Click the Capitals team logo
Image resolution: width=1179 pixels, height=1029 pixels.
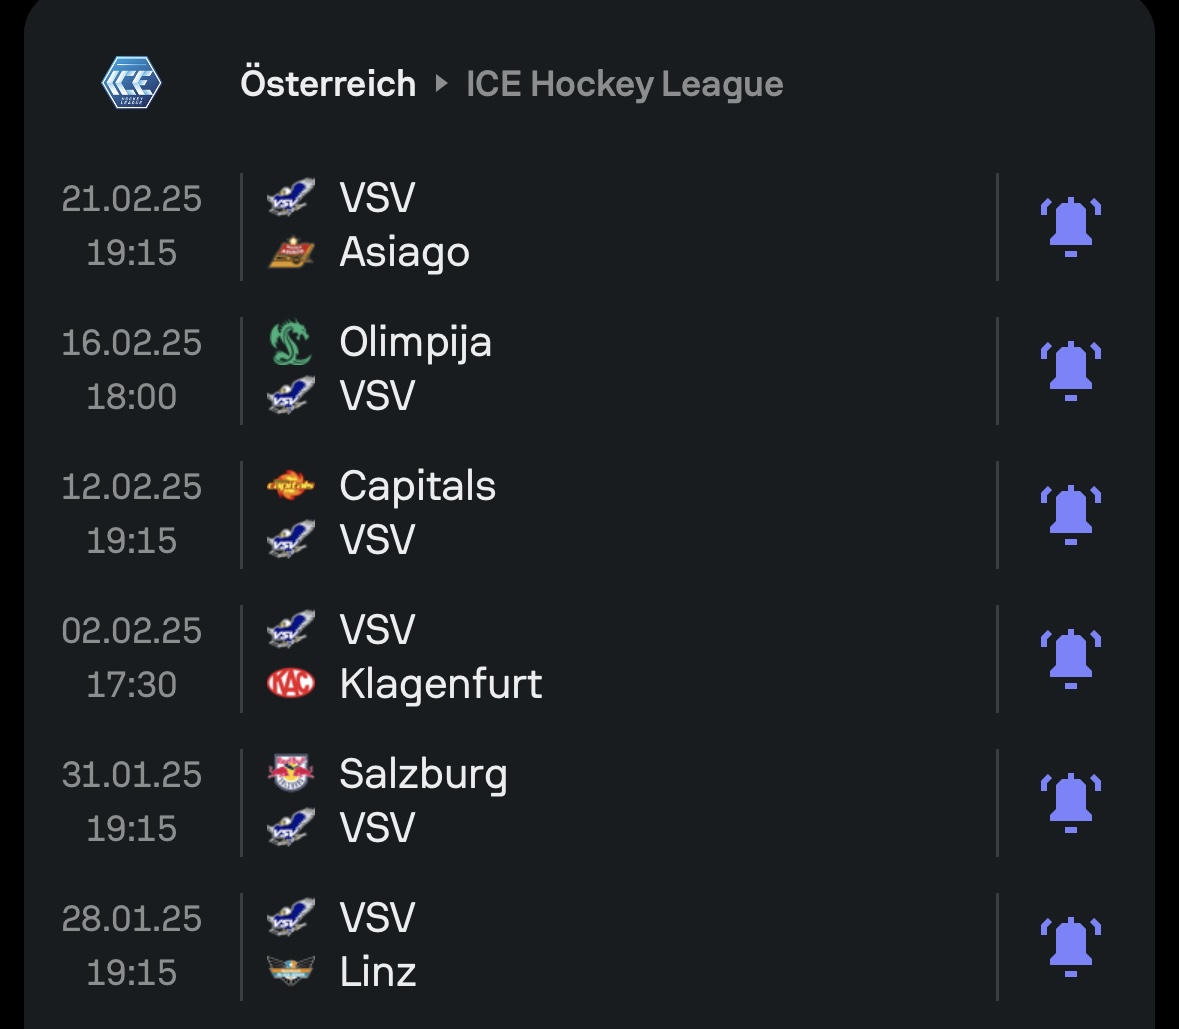click(x=291, y=487)
